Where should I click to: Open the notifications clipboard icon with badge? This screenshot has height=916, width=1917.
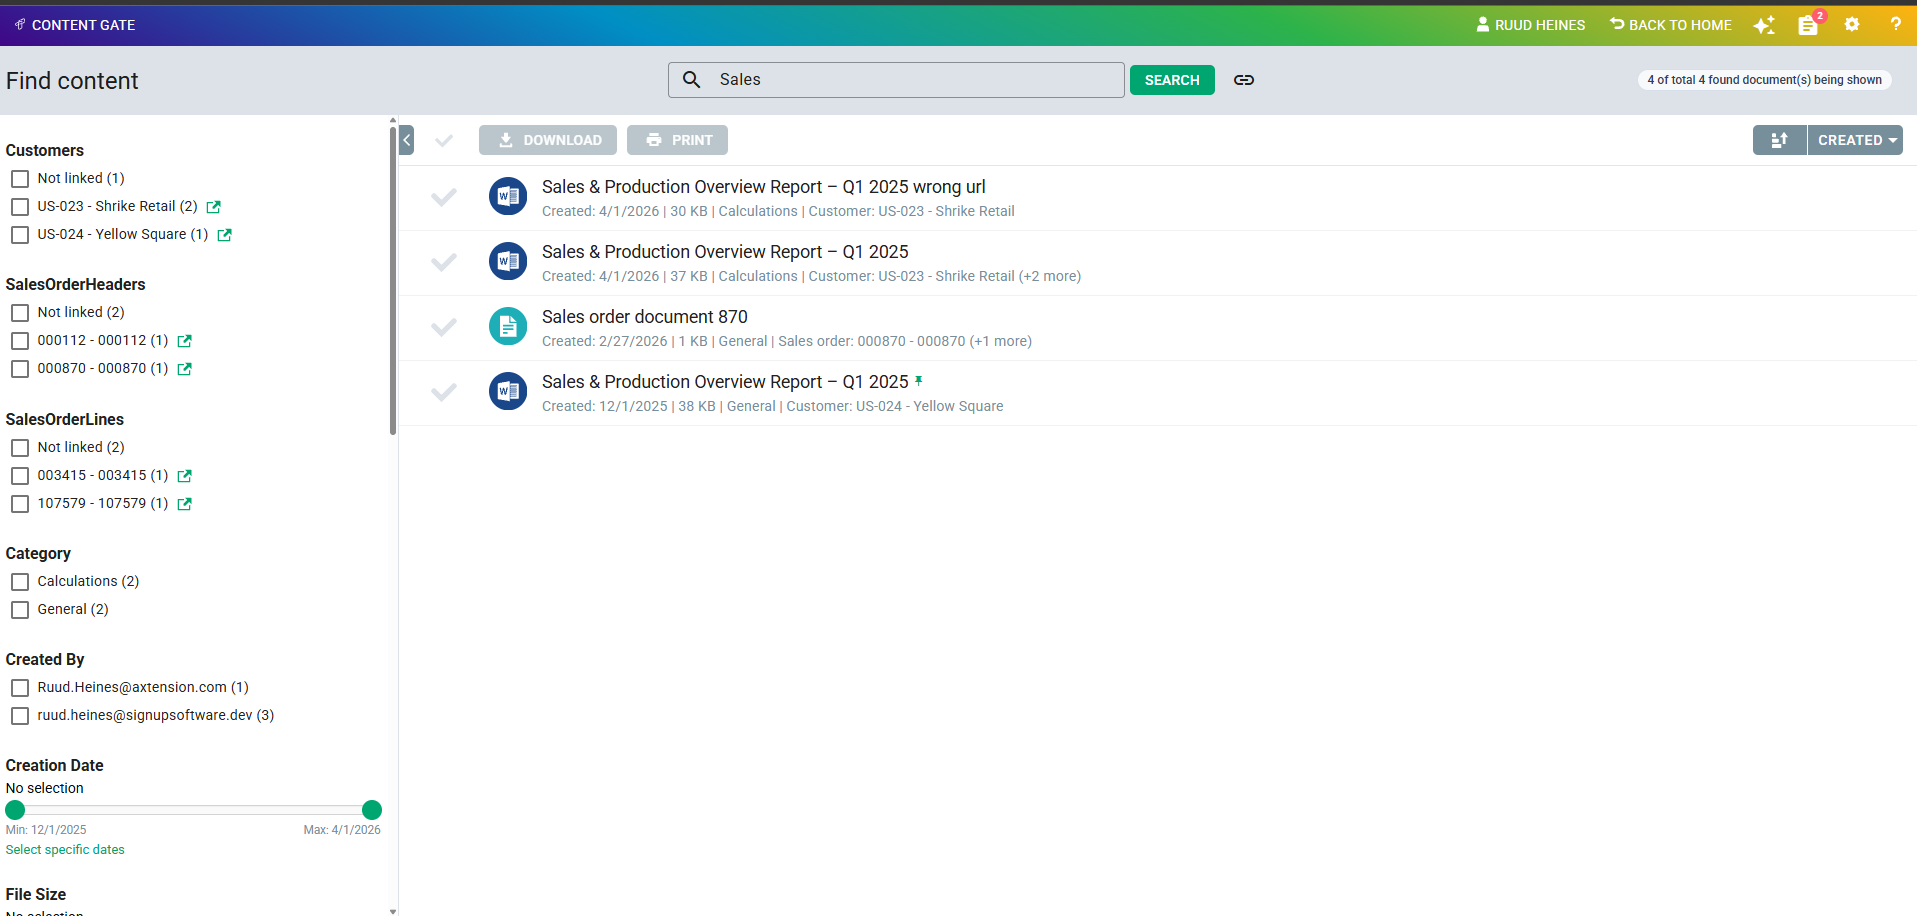point(1809,25)
